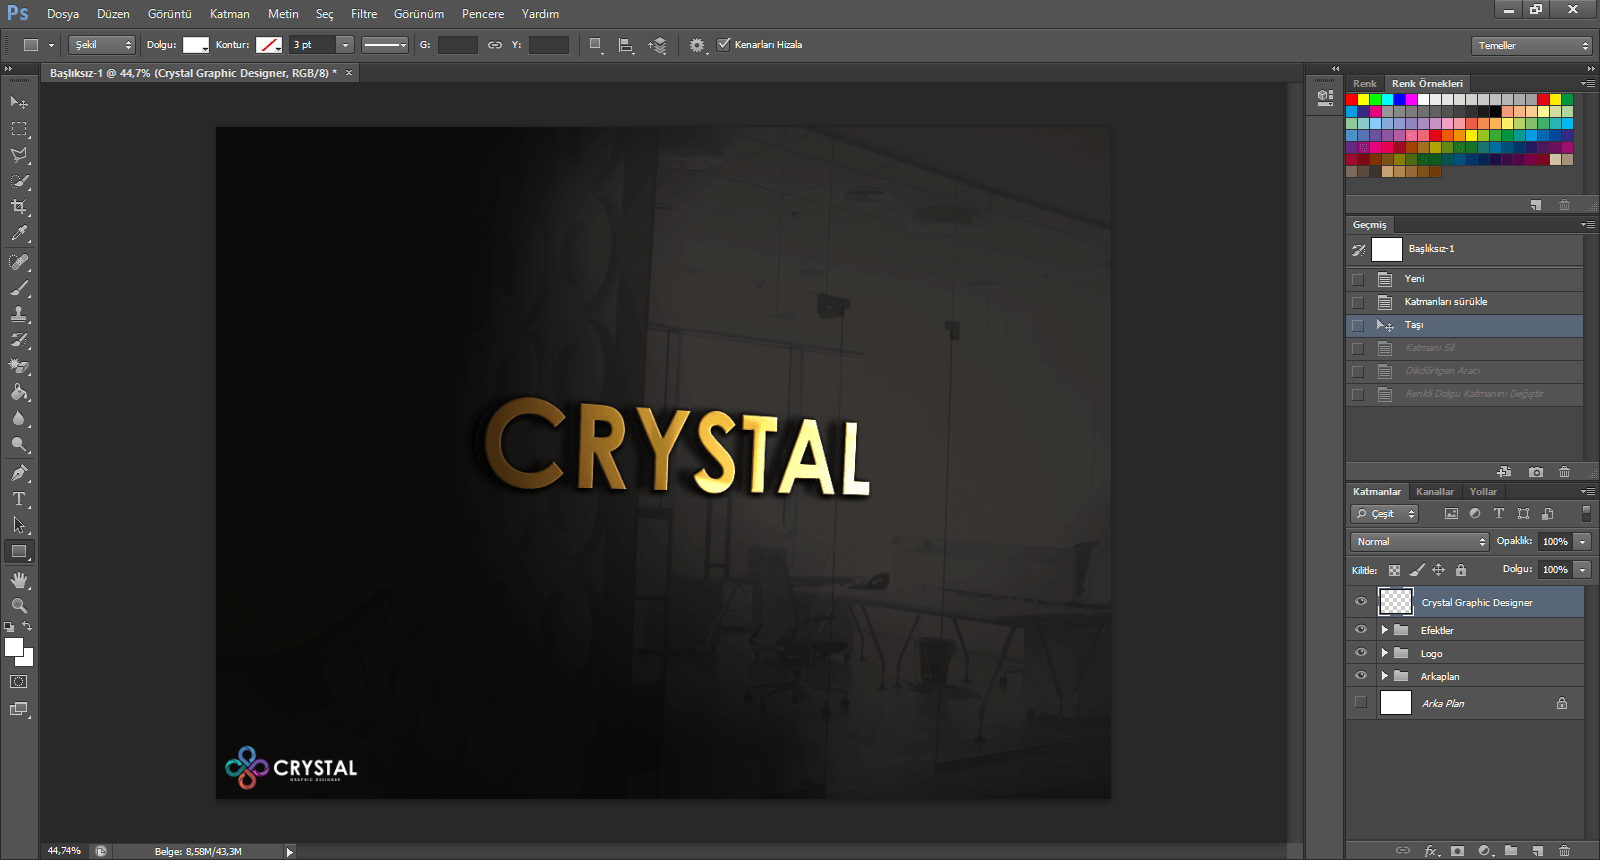Select the Brush tool

pos(19,288)
